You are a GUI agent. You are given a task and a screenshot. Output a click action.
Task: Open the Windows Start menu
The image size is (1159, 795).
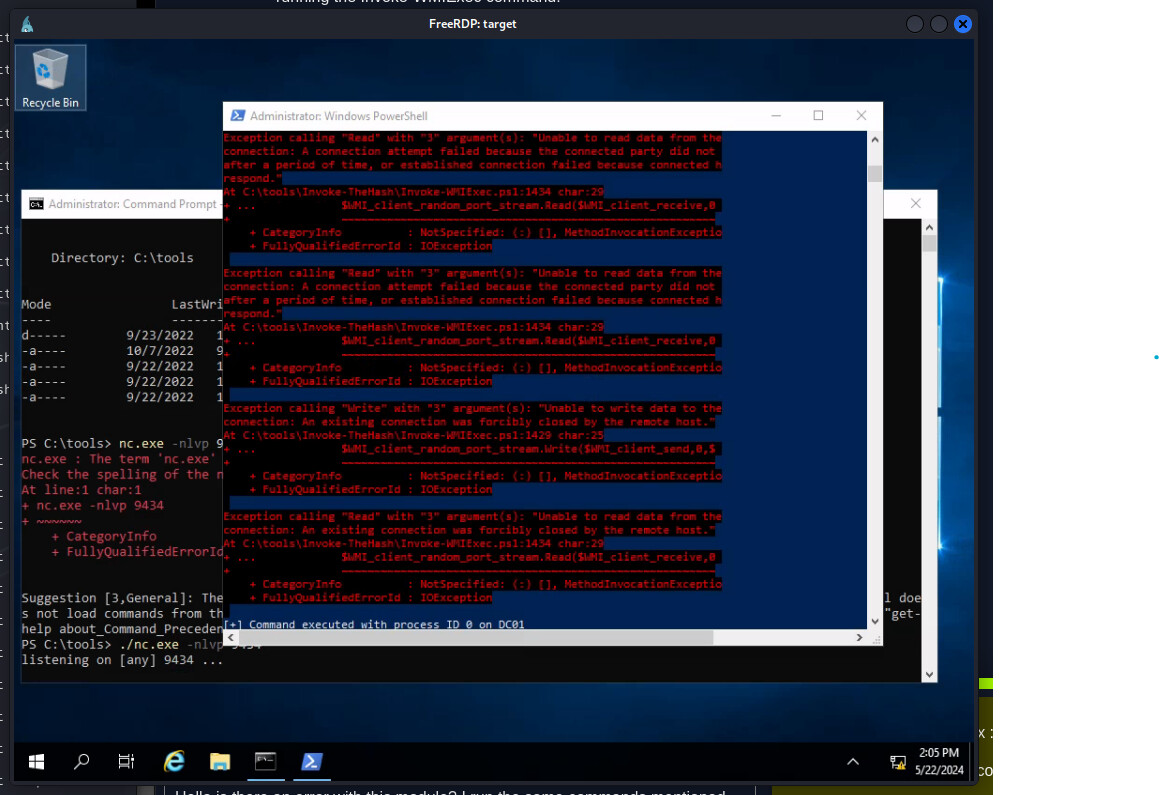coord(36,762)
